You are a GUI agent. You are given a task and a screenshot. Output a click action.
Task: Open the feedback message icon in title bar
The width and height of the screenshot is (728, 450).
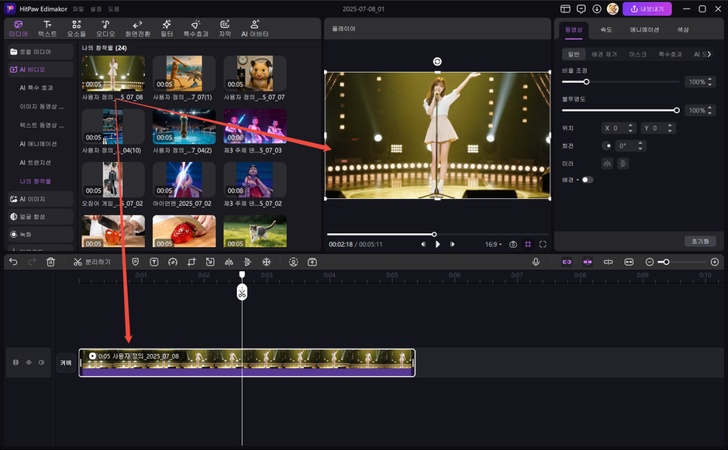coord(581,9)
